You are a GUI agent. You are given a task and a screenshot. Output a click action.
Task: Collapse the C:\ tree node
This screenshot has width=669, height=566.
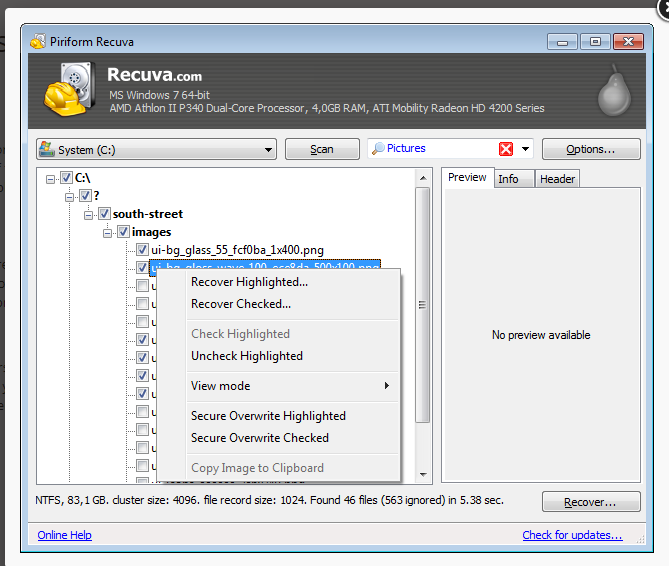coord(50,179)
